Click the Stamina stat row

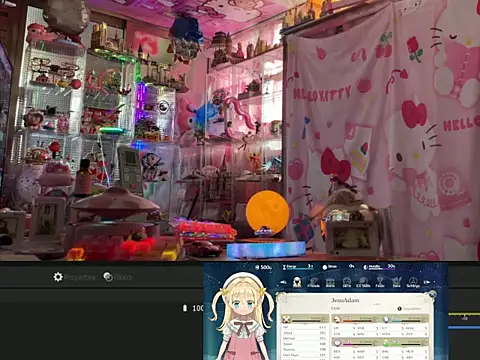pos(304,349)
